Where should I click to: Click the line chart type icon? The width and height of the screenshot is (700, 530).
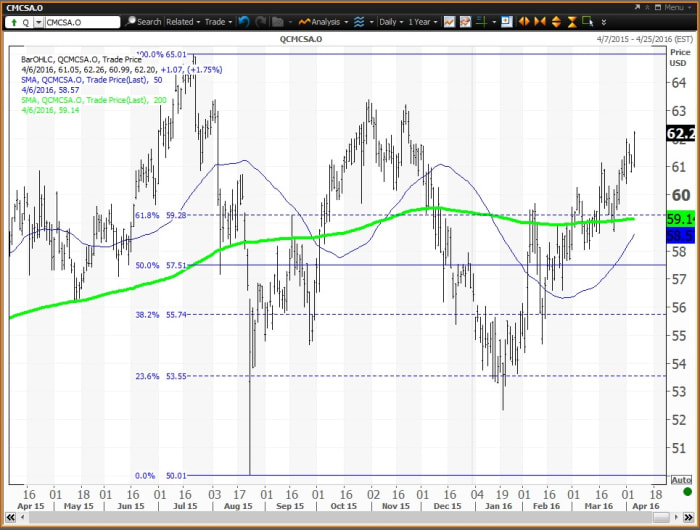(450, 21)
